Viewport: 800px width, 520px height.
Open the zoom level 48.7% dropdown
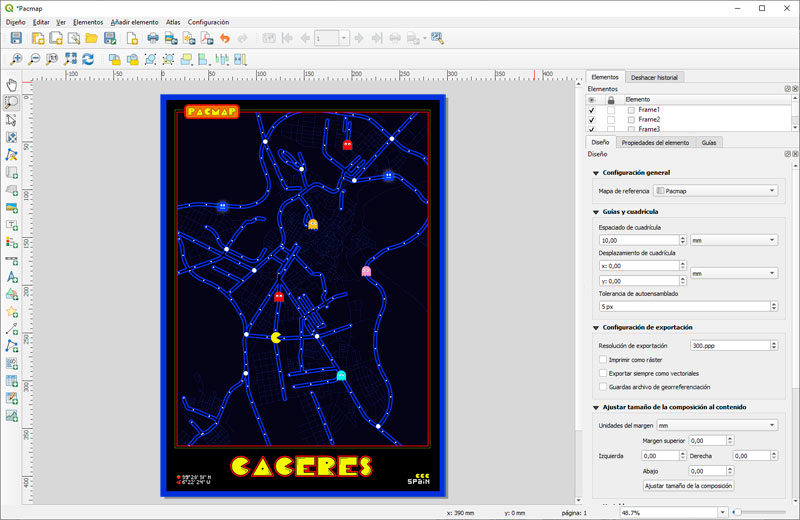pos(722,512)
